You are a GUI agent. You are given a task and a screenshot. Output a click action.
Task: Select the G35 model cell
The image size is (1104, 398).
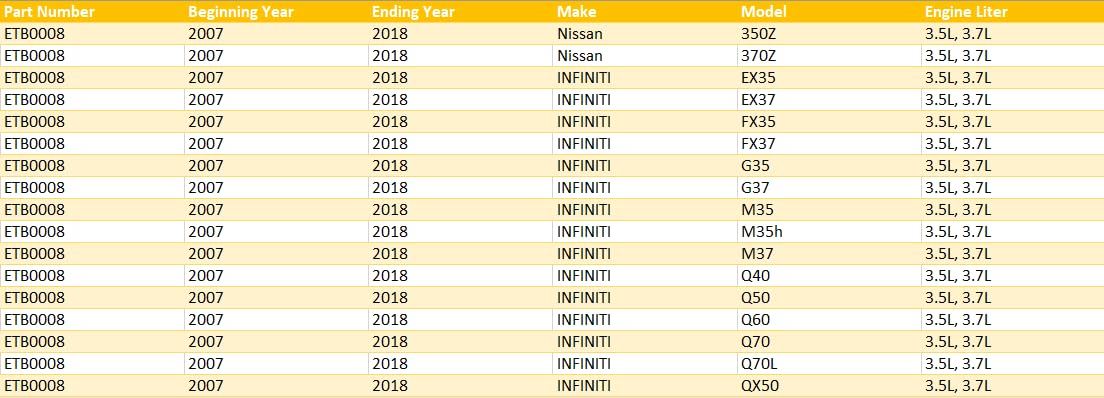(829, 166)
